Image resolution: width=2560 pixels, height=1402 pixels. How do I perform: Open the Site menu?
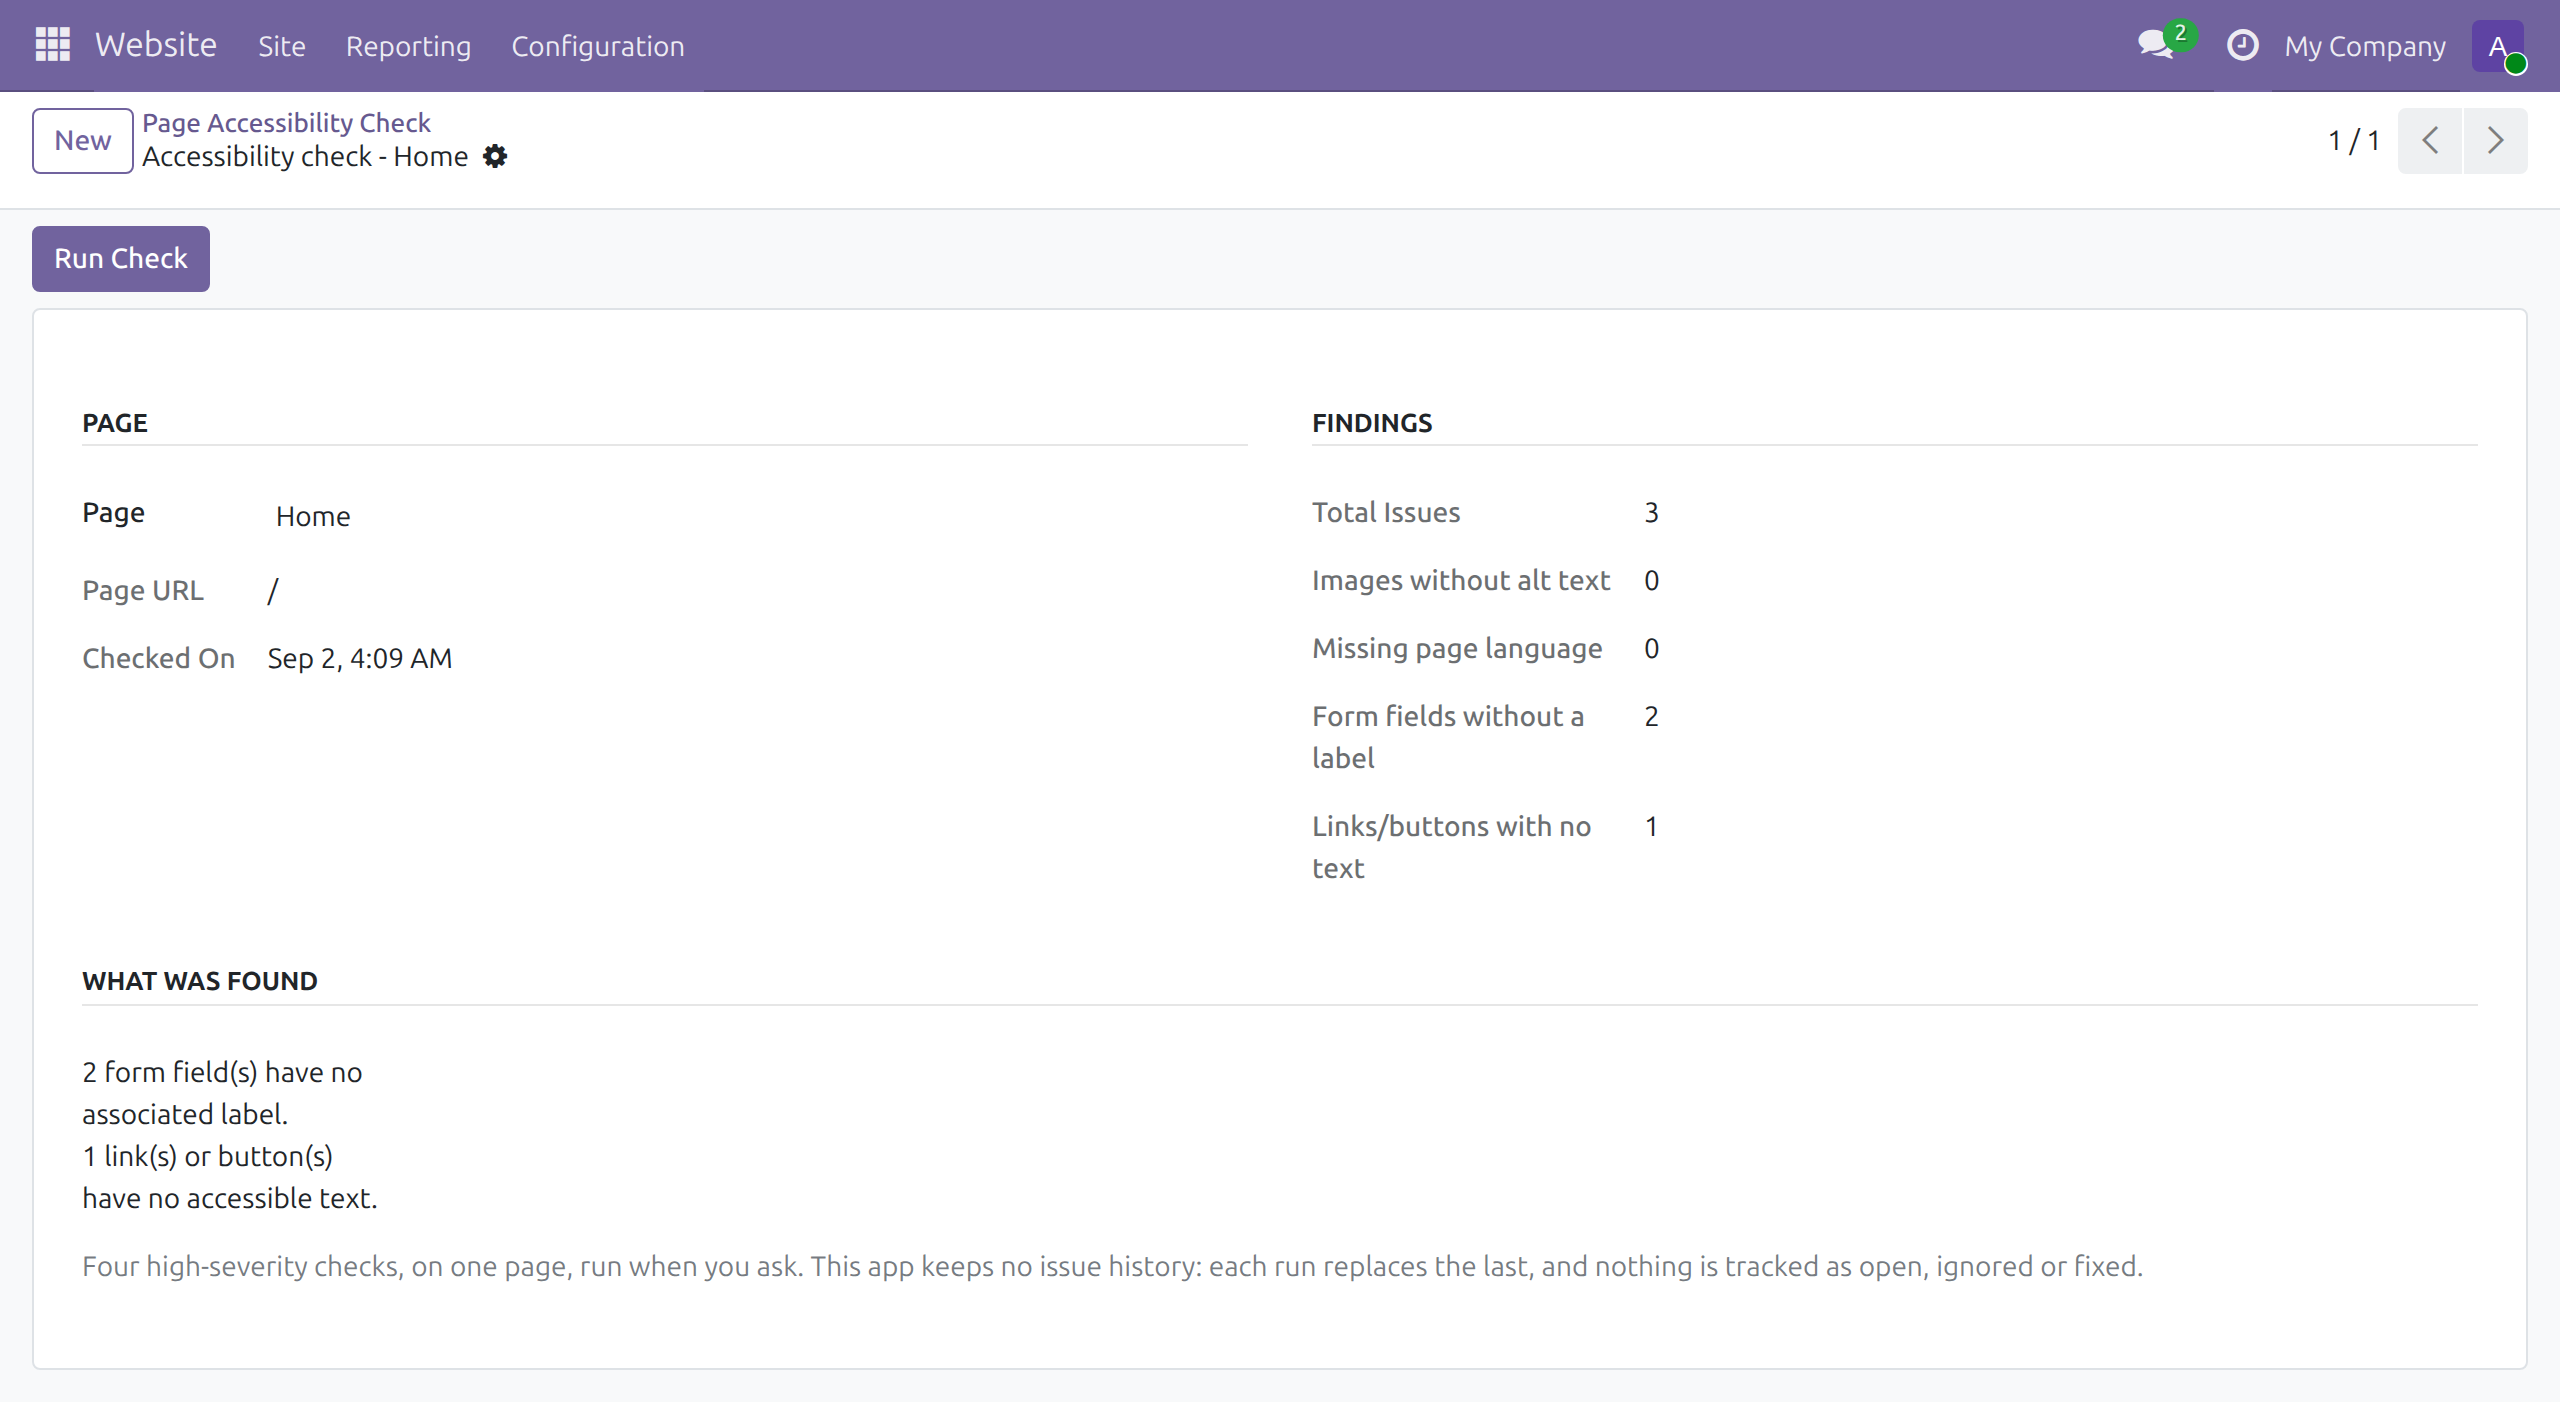click(x=282, y=46)
